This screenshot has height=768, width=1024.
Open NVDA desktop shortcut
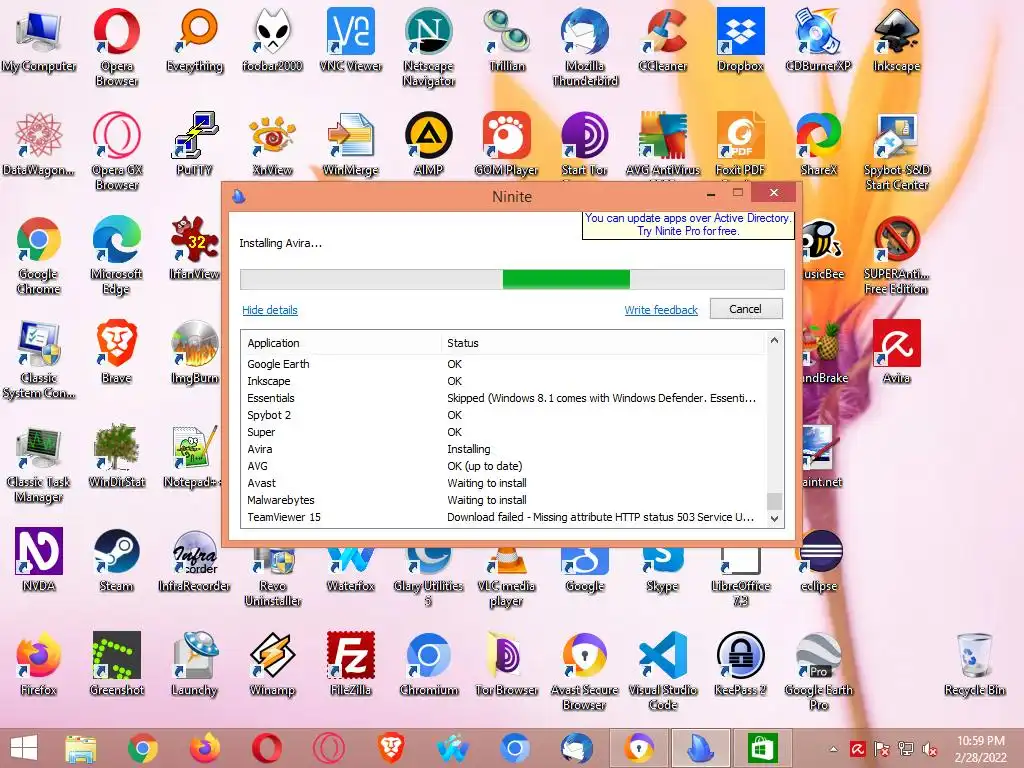39,560
